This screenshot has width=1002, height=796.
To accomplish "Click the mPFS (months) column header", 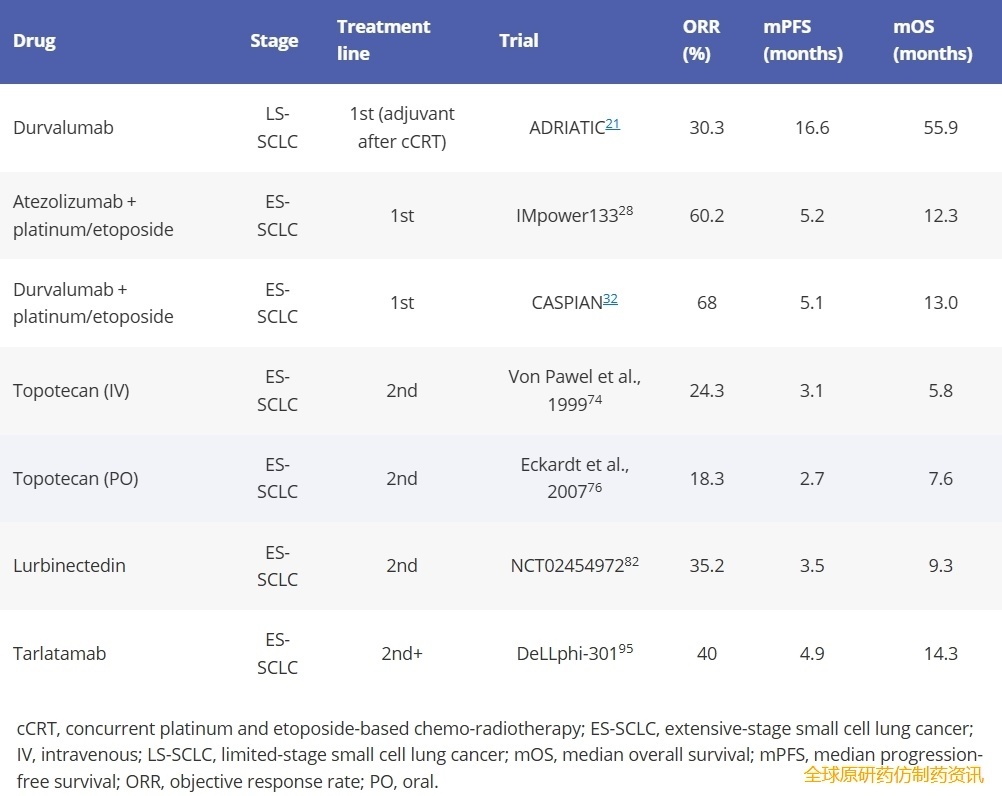I will point(802,40).
